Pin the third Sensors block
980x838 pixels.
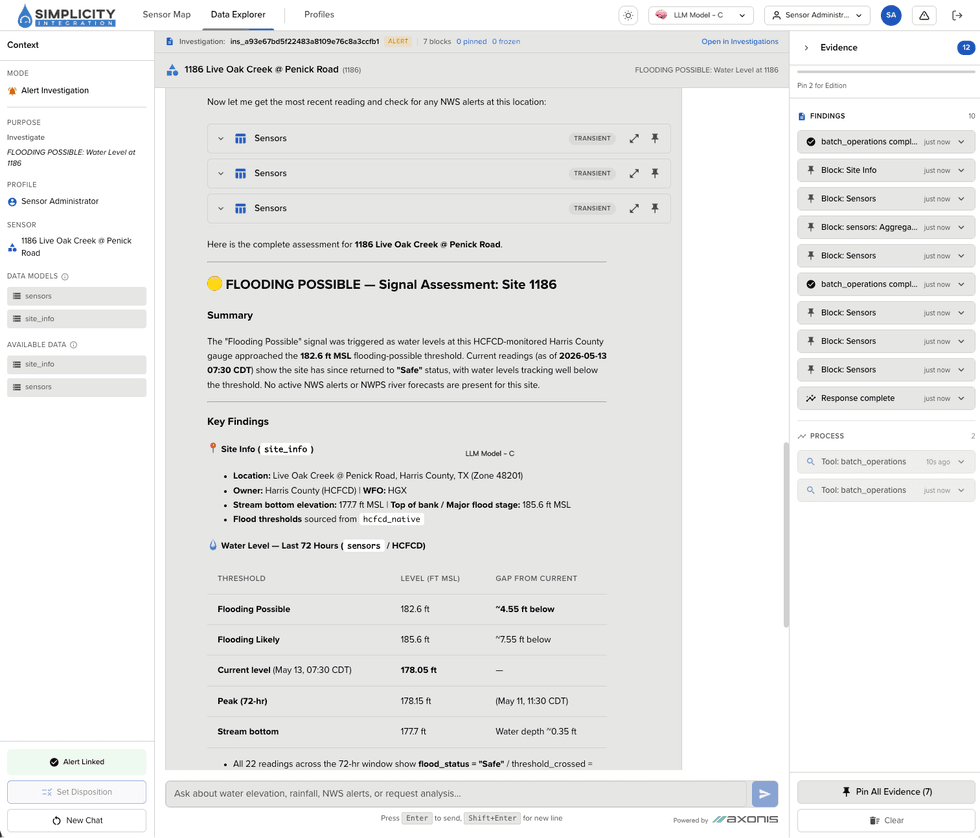655,208
